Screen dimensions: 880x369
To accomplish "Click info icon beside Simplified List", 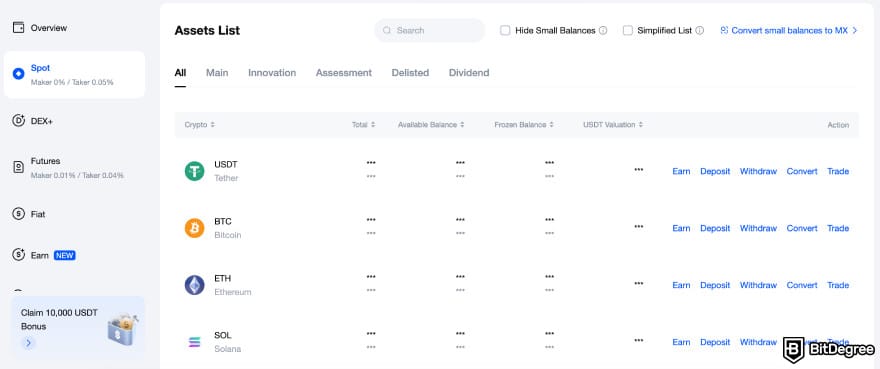I will click(699, 30).
